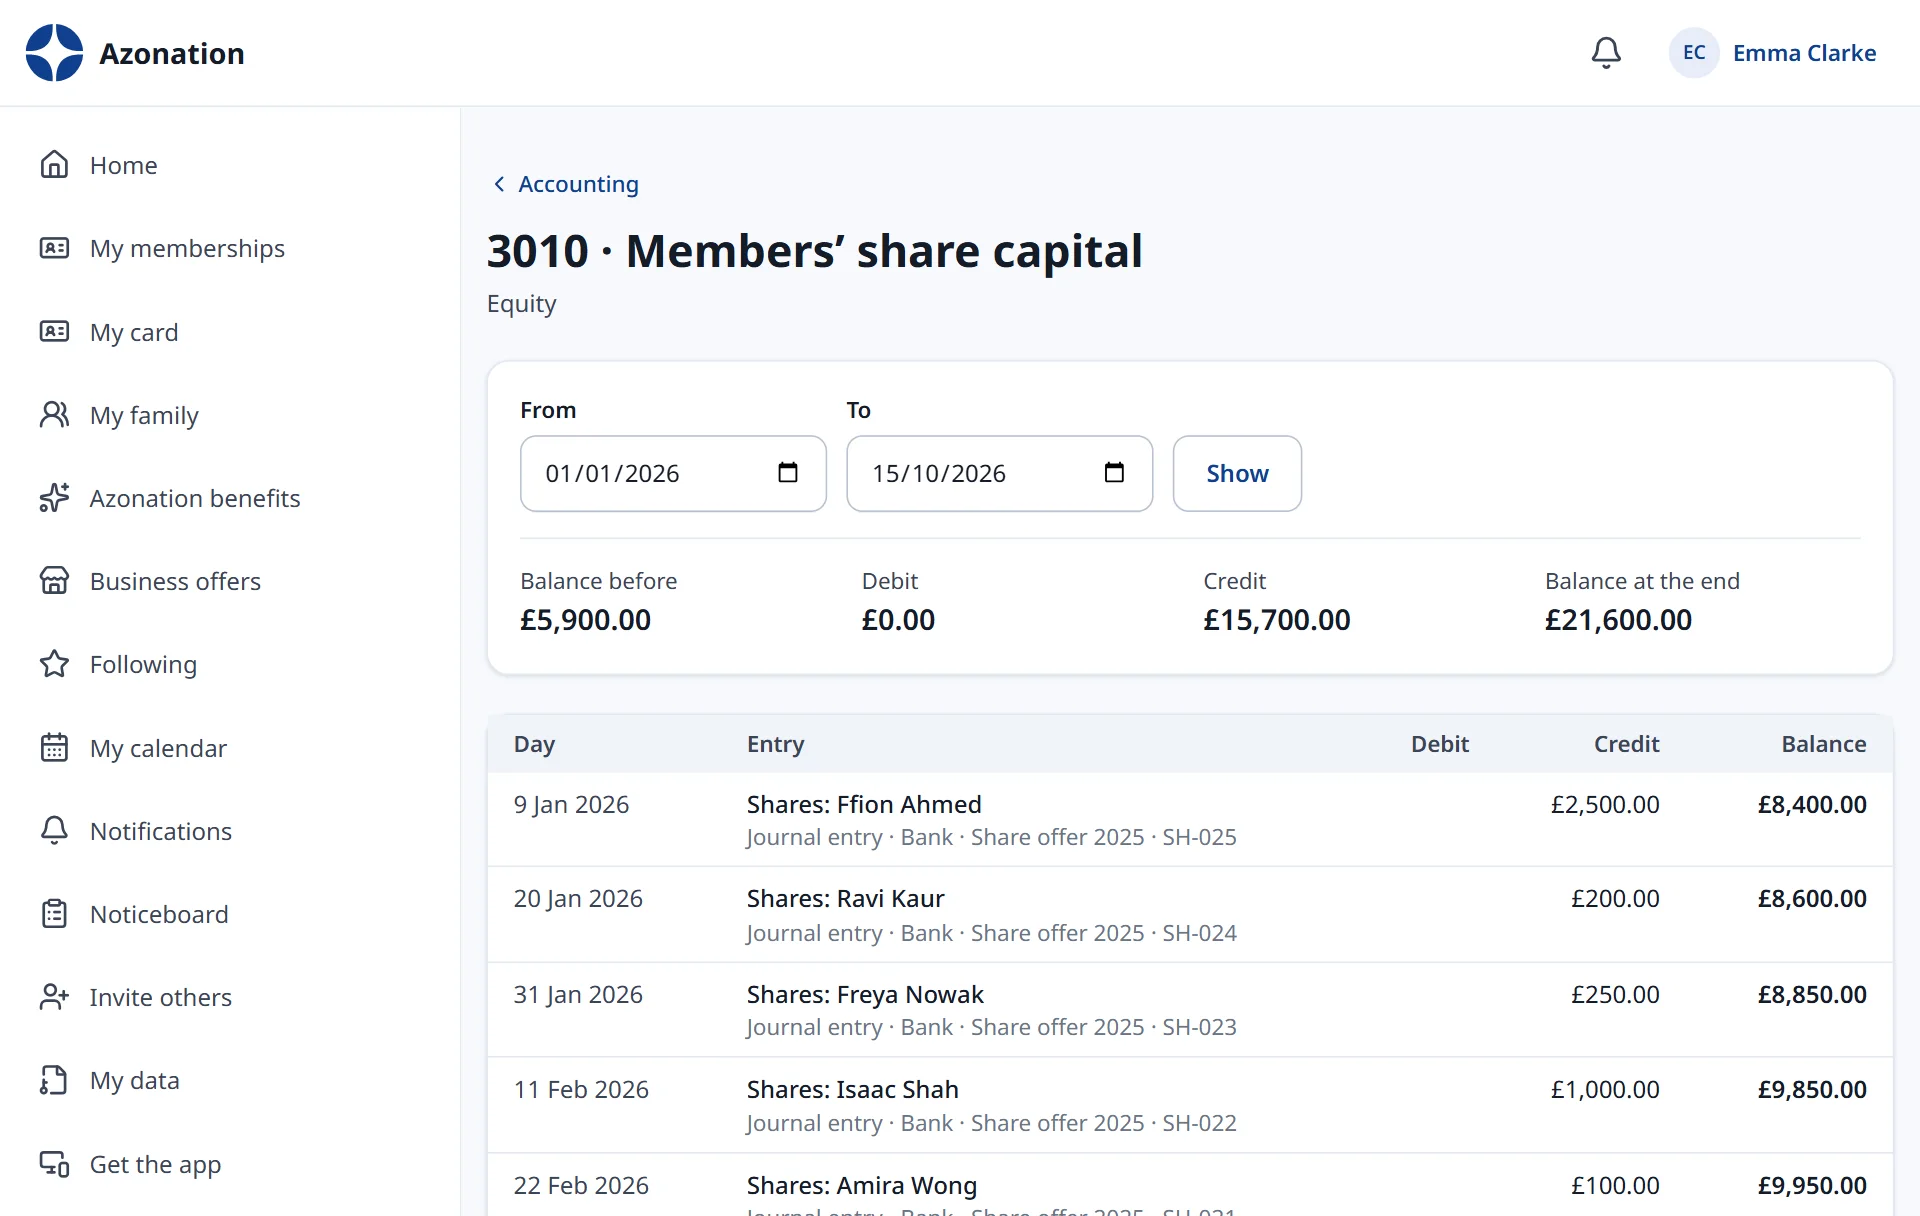Open the EC user avatar

(1694, 53)
